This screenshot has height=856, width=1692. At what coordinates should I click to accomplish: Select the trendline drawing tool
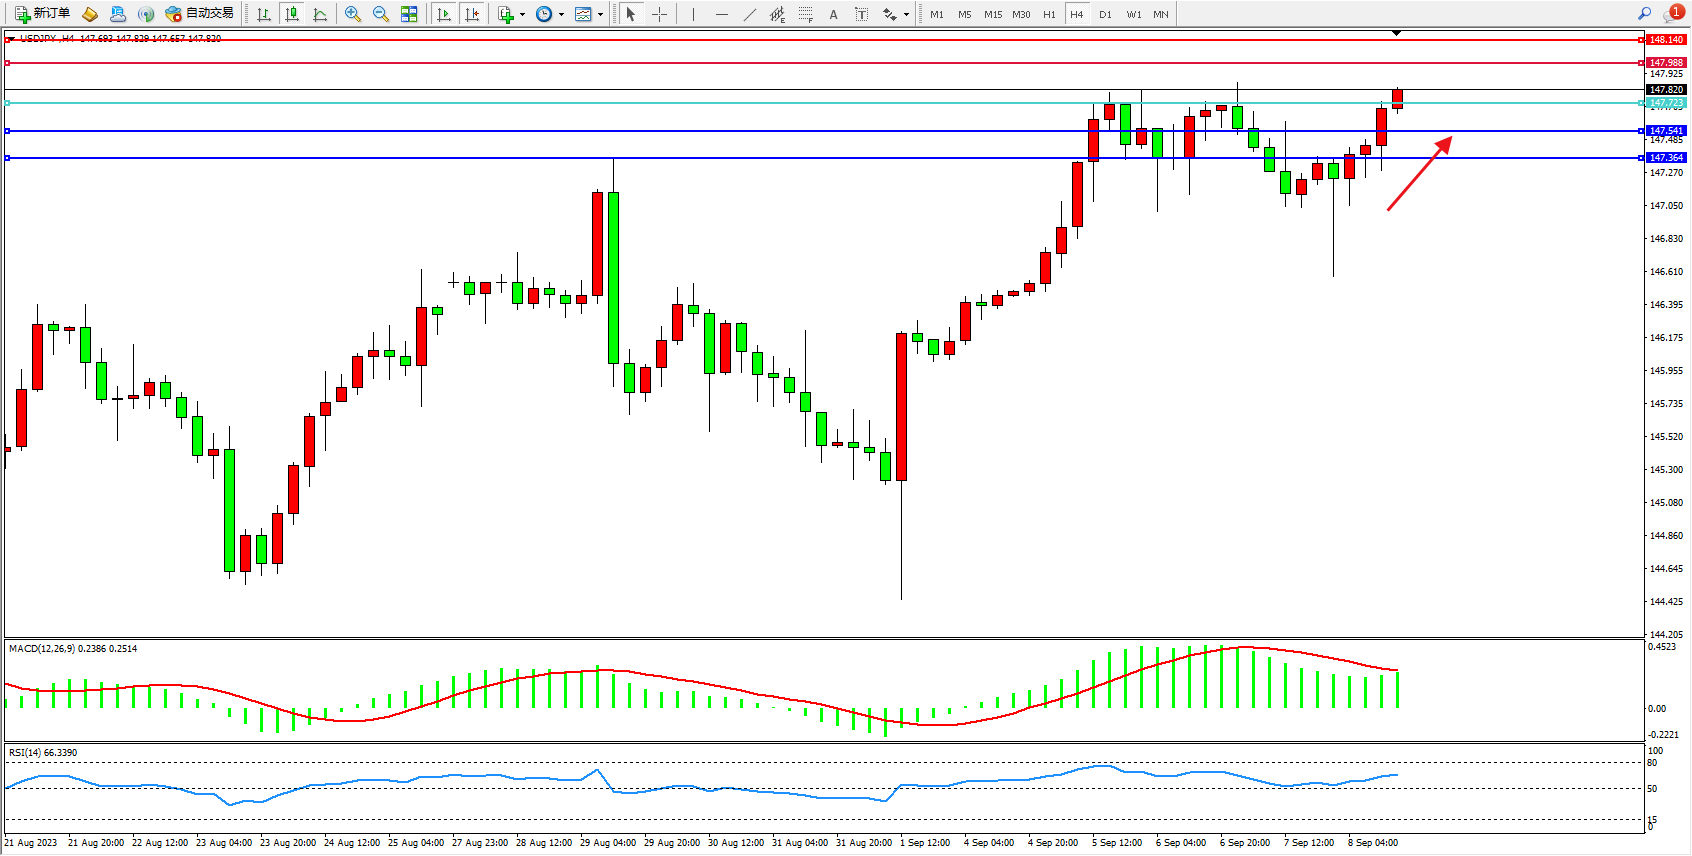[750, 14]
